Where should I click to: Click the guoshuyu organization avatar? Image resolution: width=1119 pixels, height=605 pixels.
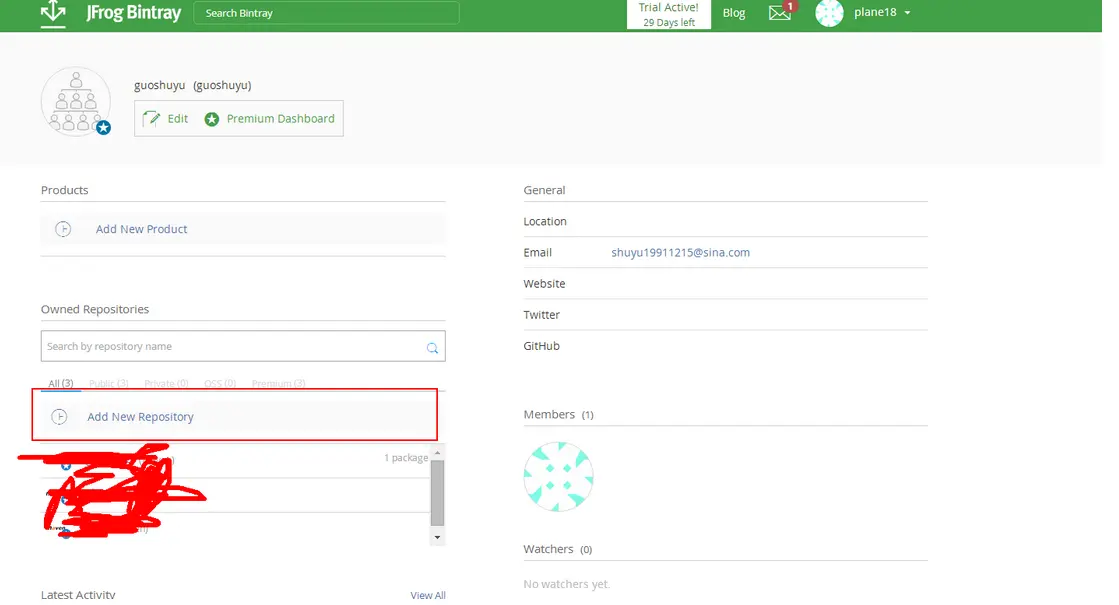[76, 101]
